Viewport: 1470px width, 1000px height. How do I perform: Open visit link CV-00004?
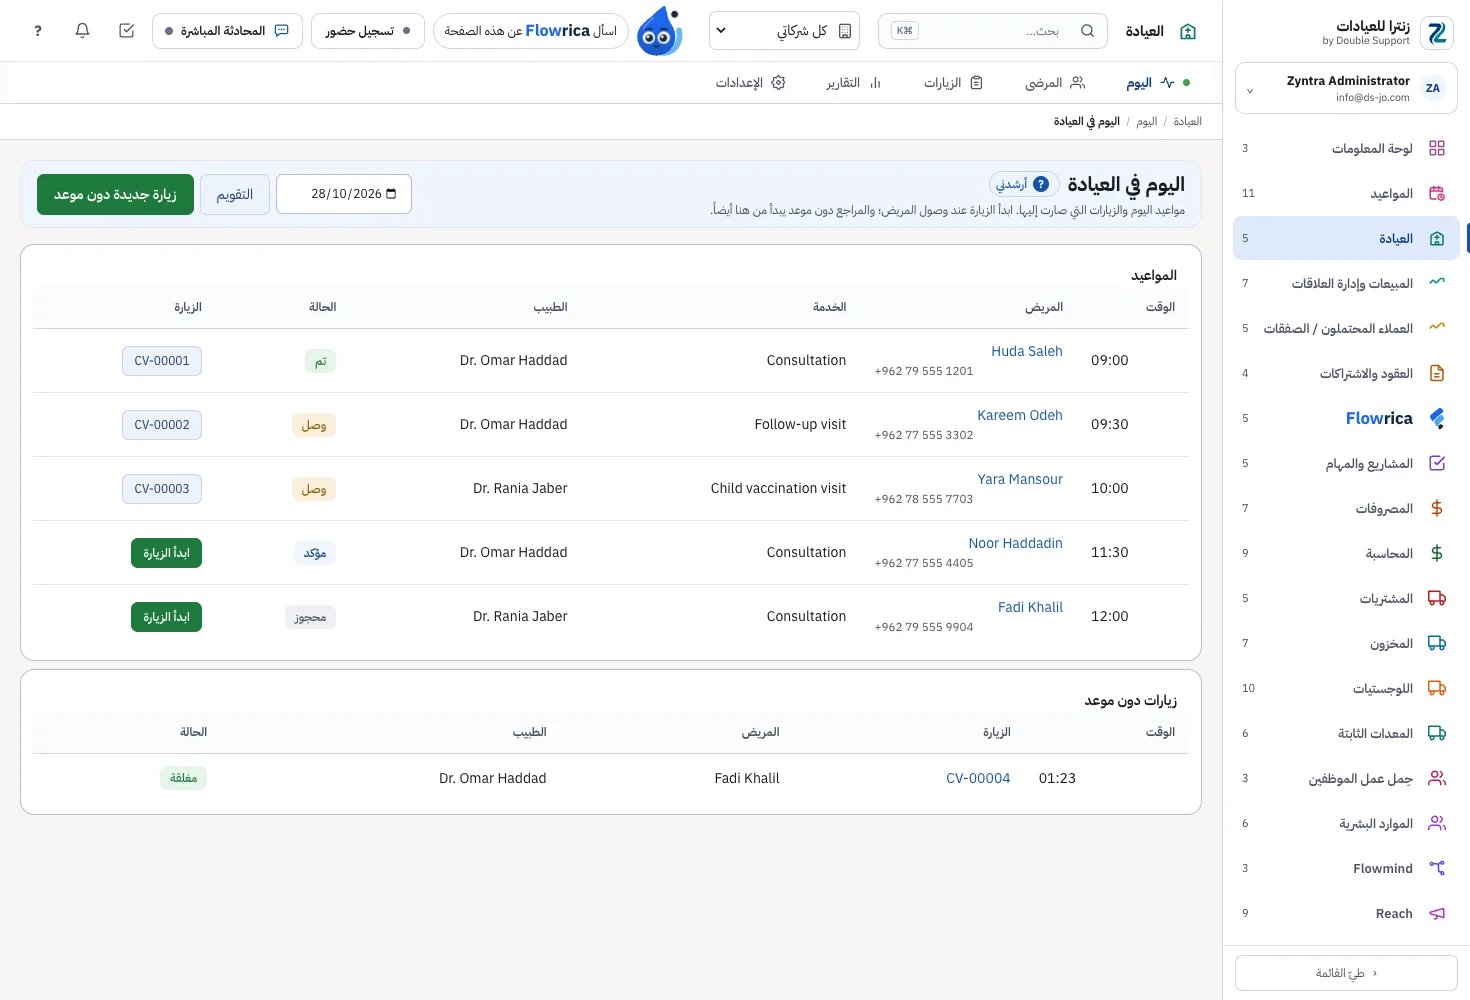(978, 778)
